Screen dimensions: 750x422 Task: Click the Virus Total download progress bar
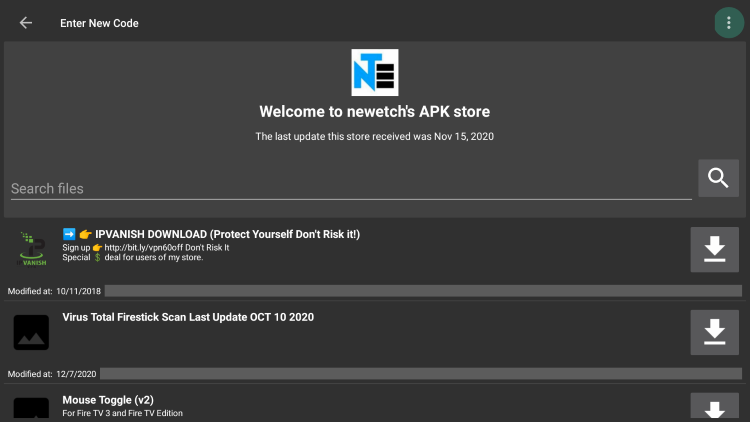tap(421, 374)
